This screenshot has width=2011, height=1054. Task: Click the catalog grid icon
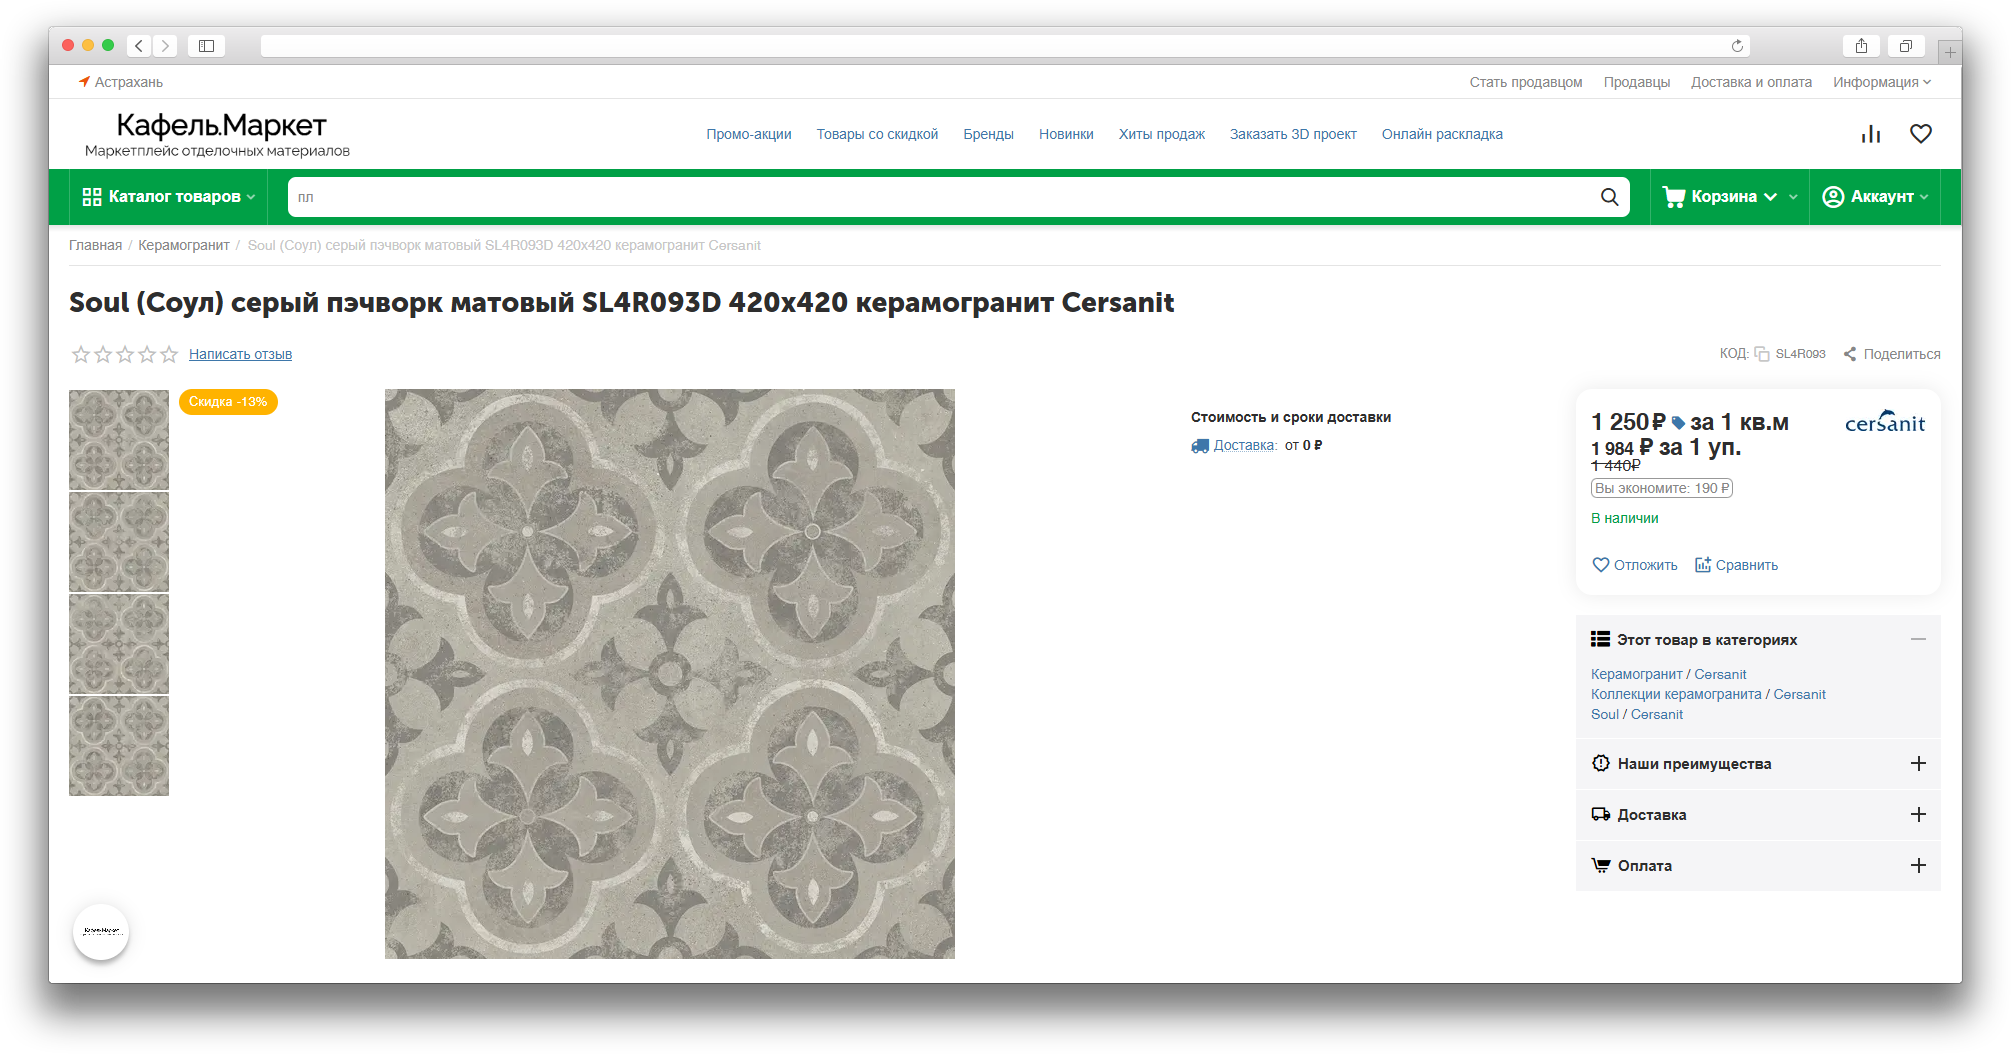coord(92,197)
